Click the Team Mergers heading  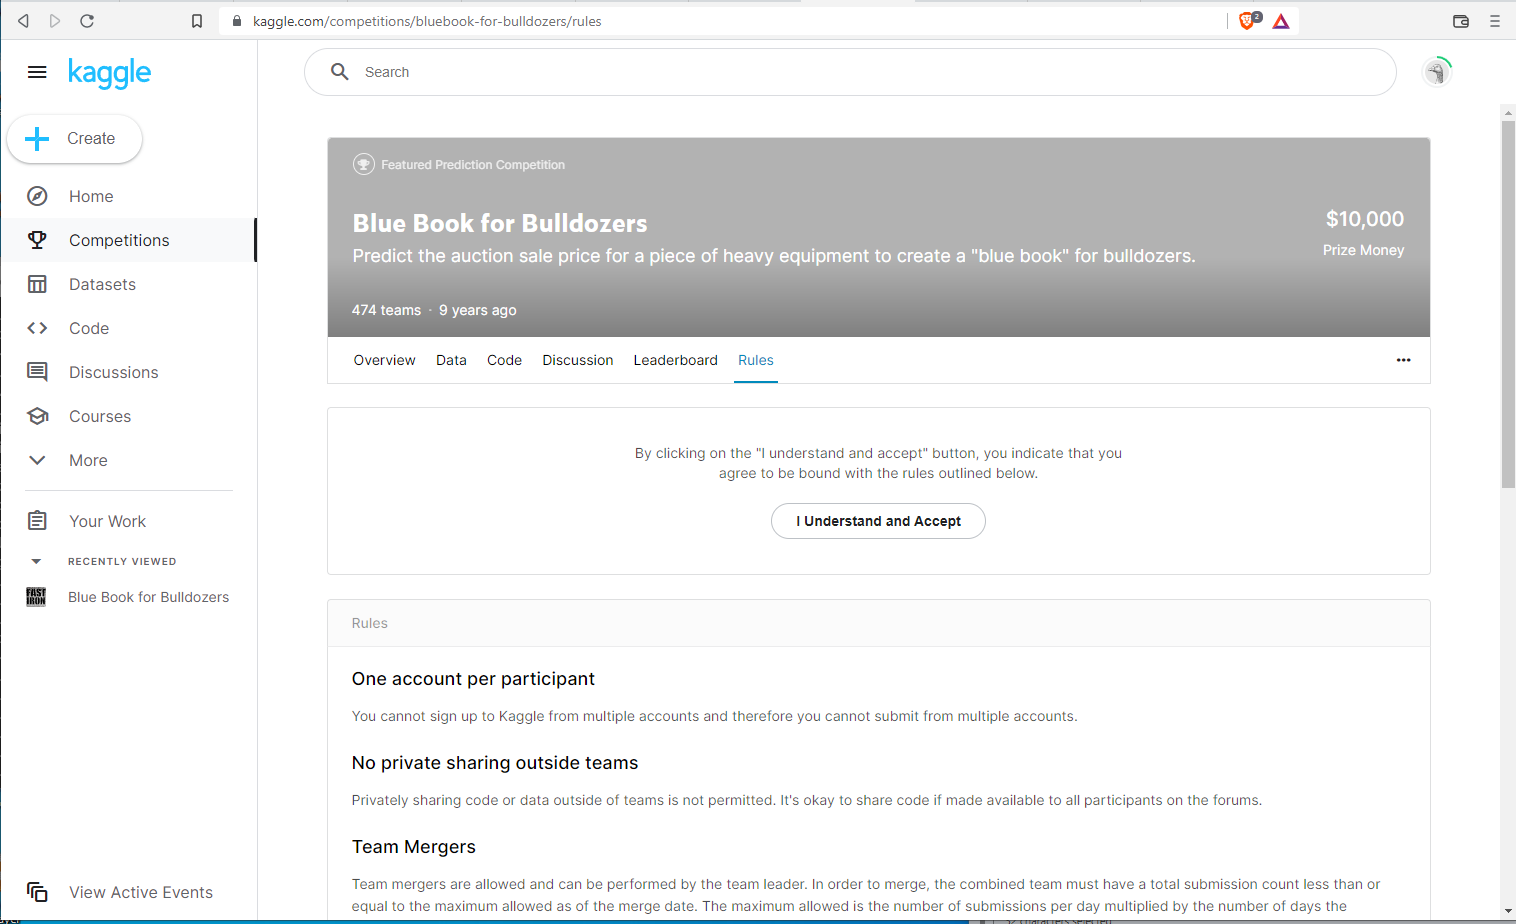coord(414,847)
